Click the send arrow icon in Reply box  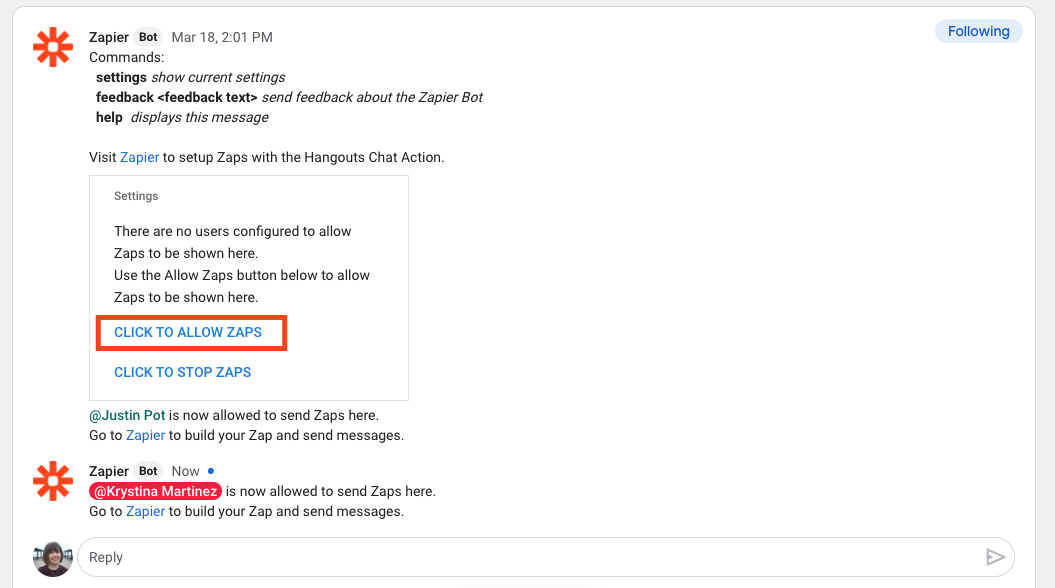tap(995, 557)
